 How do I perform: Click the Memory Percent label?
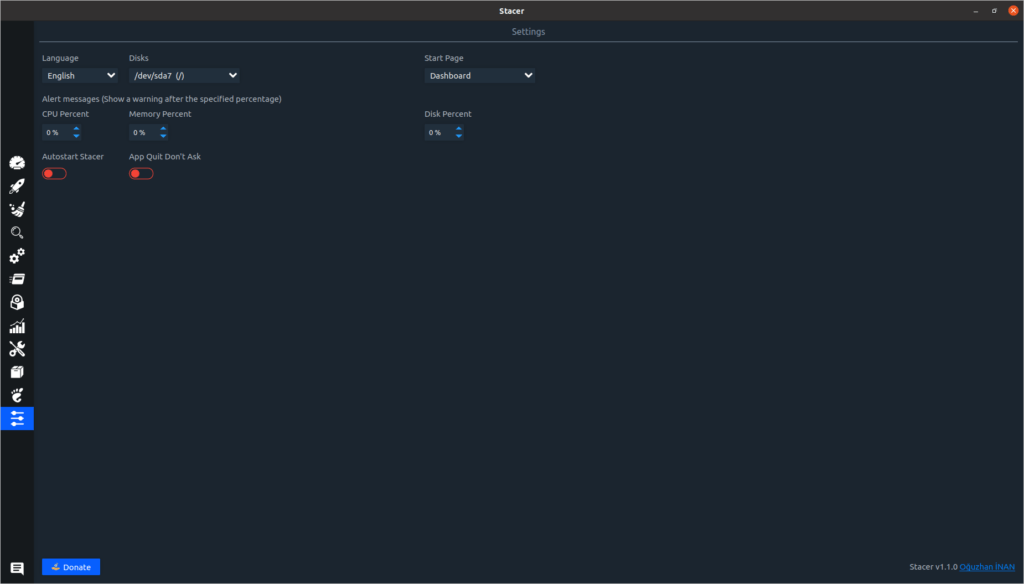tap(160, 114)
